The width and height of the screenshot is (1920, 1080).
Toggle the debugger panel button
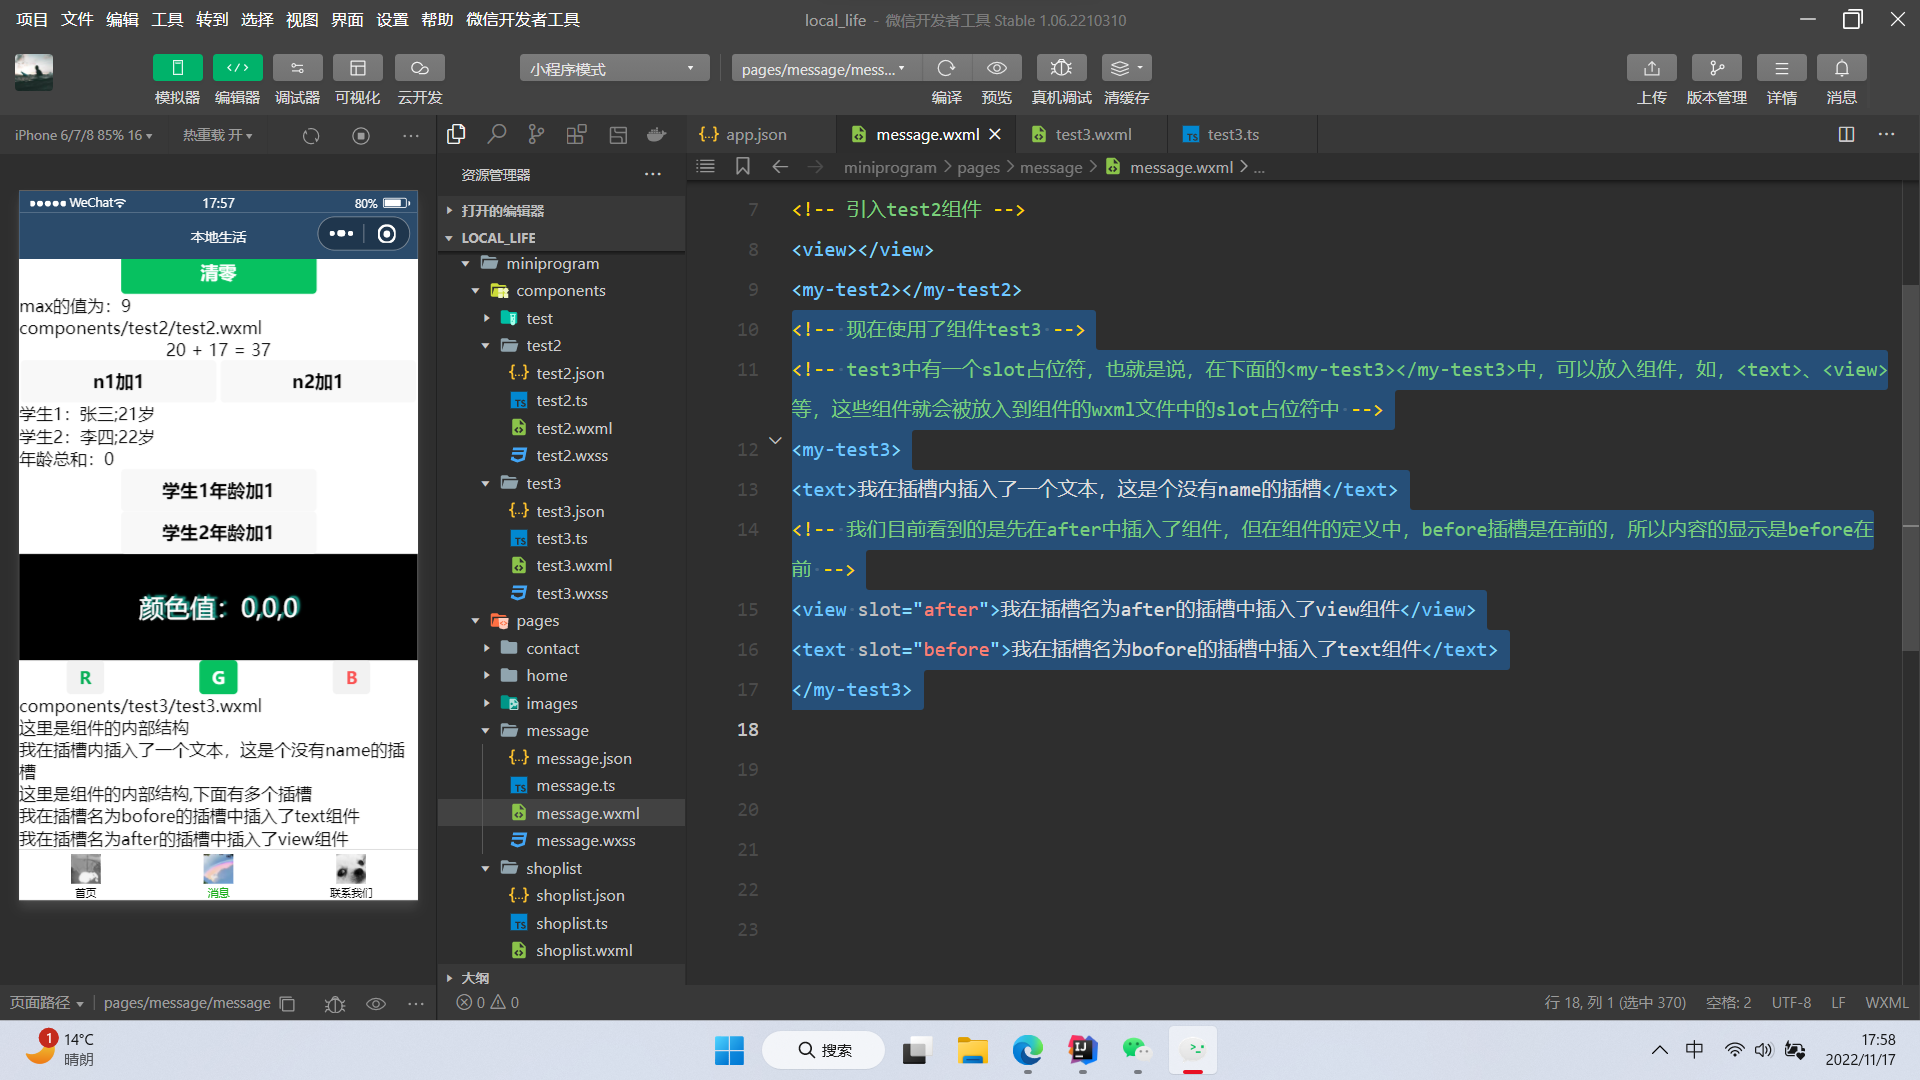click(297, 68)
